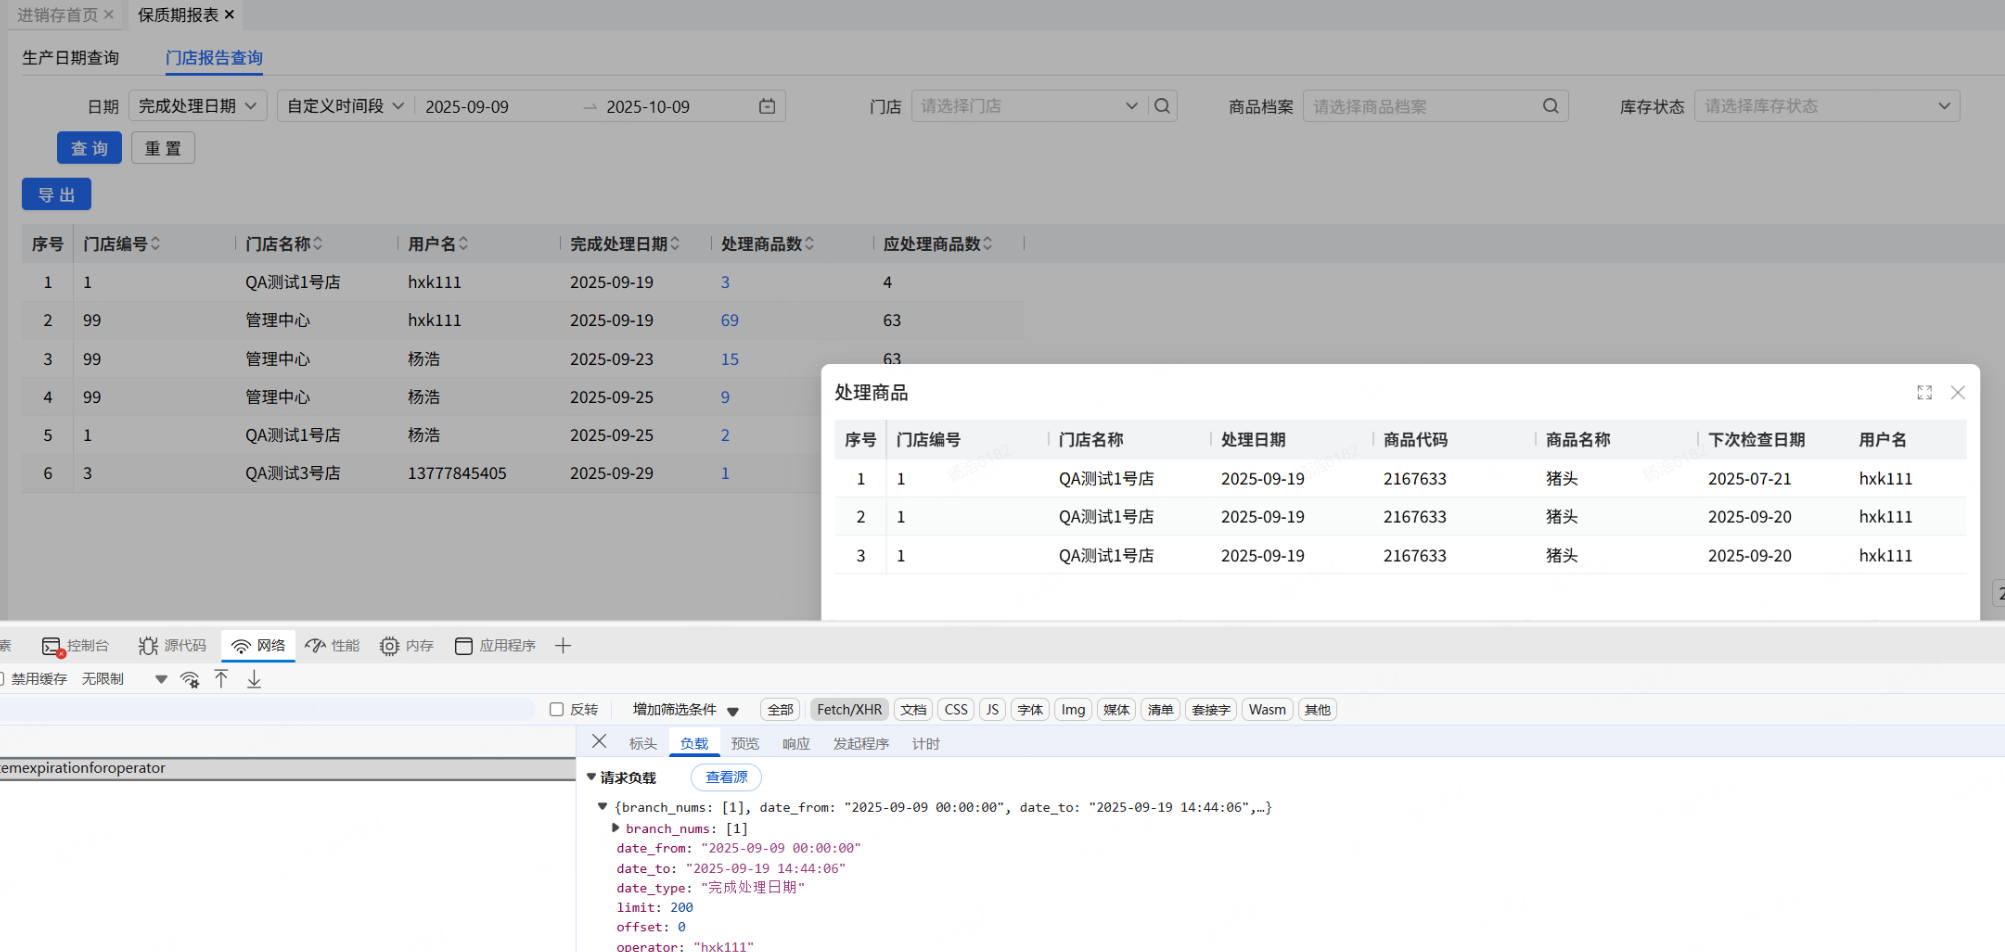This screenshot has width=2005, height=952.
Task: Maximize the 处理商品 dialog
Action: point(1924,393)
